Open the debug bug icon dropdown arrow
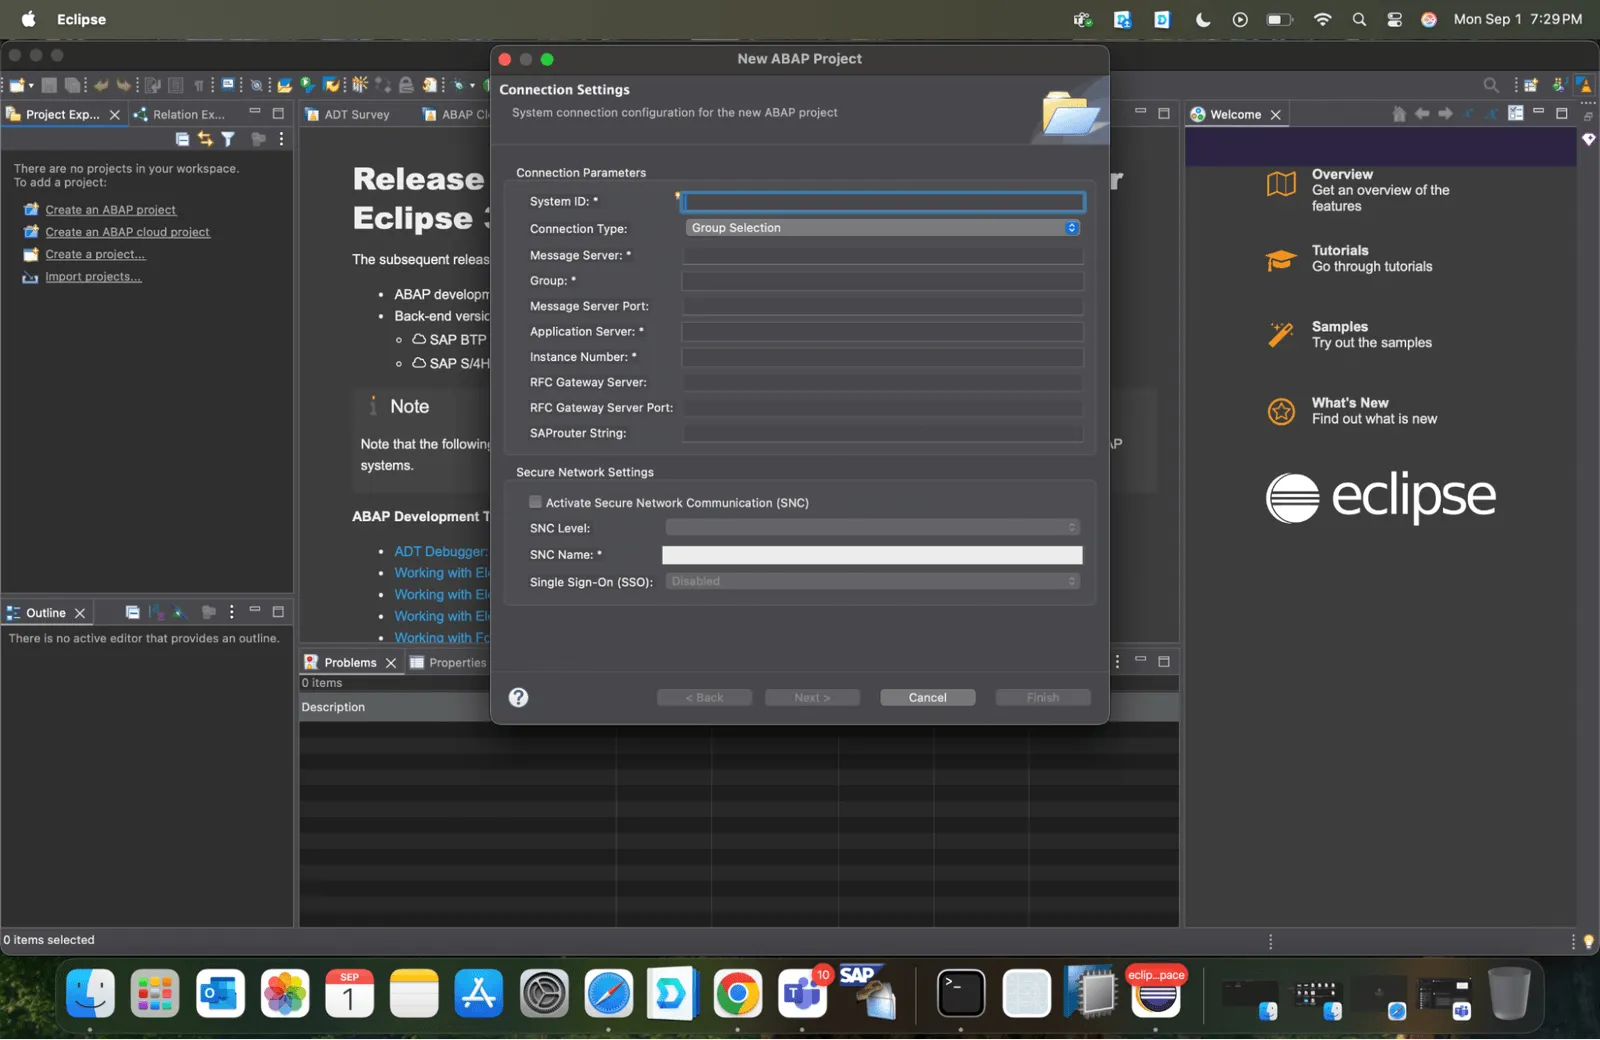Image resolution: width=1600 pixels, height=1040 pixels. (472, 85)
